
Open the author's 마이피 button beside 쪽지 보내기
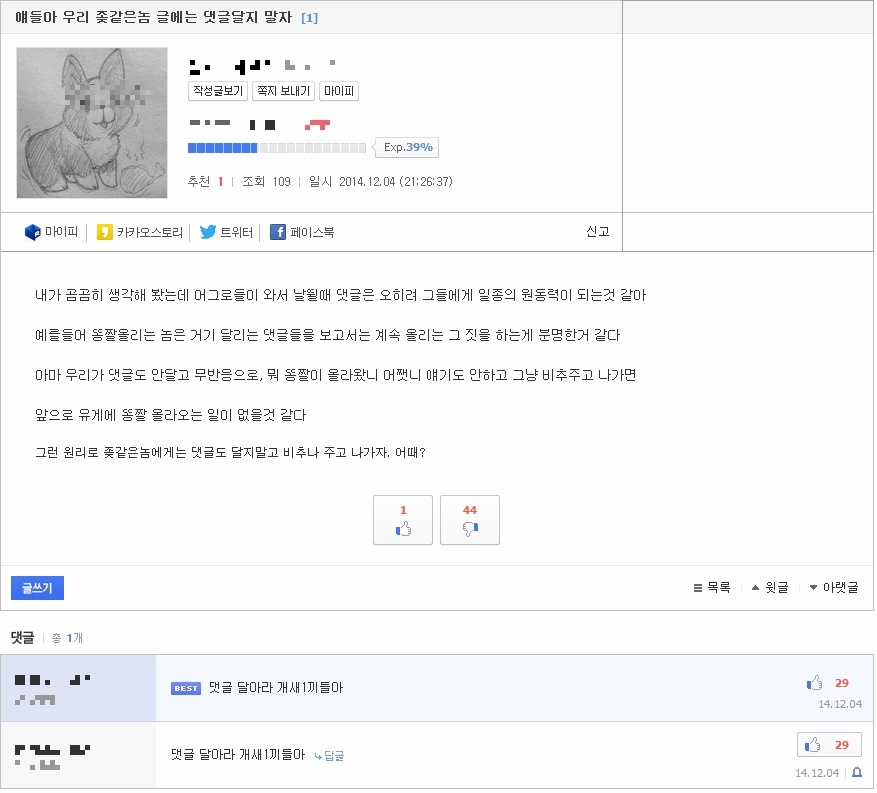pyautogui.click(x=339, y=91)
